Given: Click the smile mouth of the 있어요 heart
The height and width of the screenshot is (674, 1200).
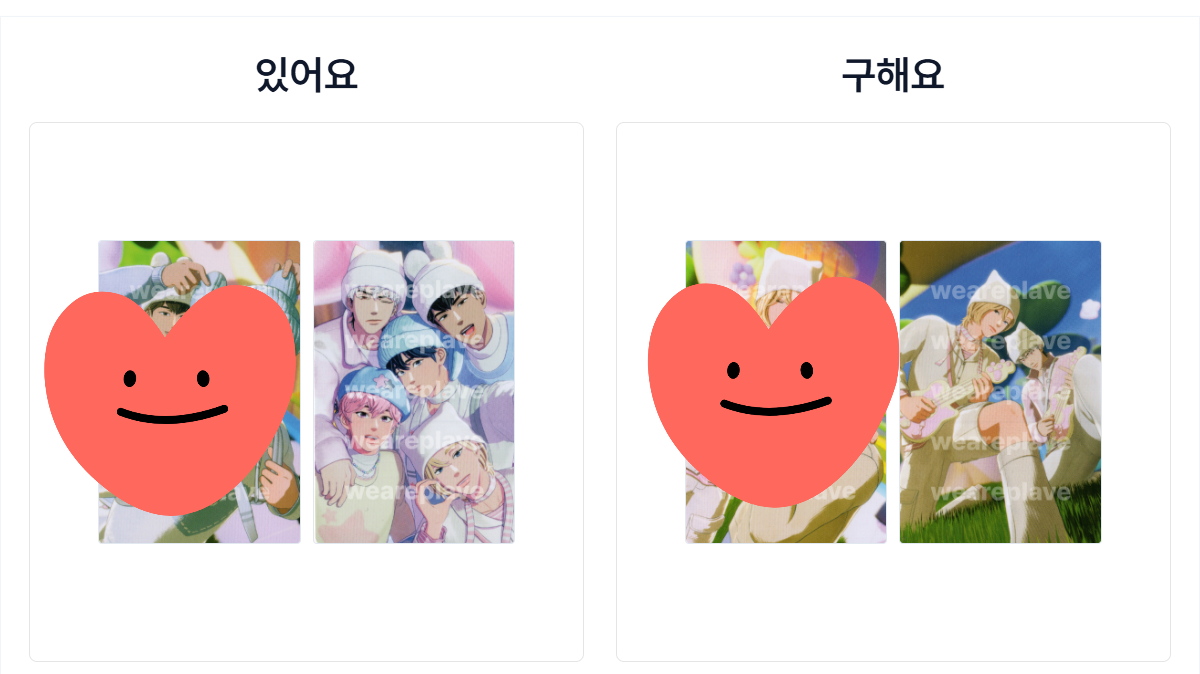Looking at the screenshot, I should [173, 414].
